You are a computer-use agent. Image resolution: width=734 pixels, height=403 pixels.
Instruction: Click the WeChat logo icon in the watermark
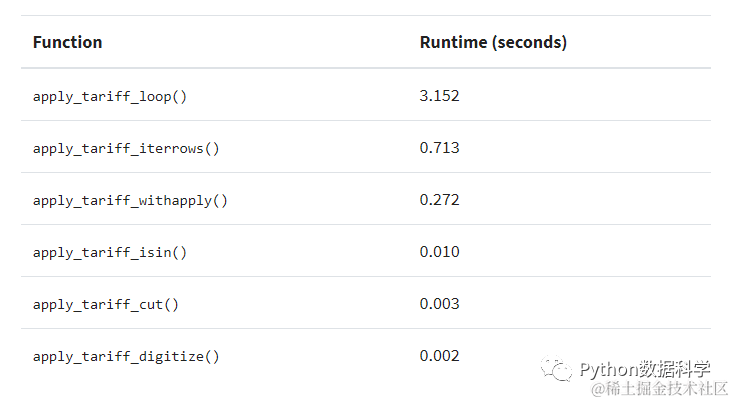tap(557, 369)
